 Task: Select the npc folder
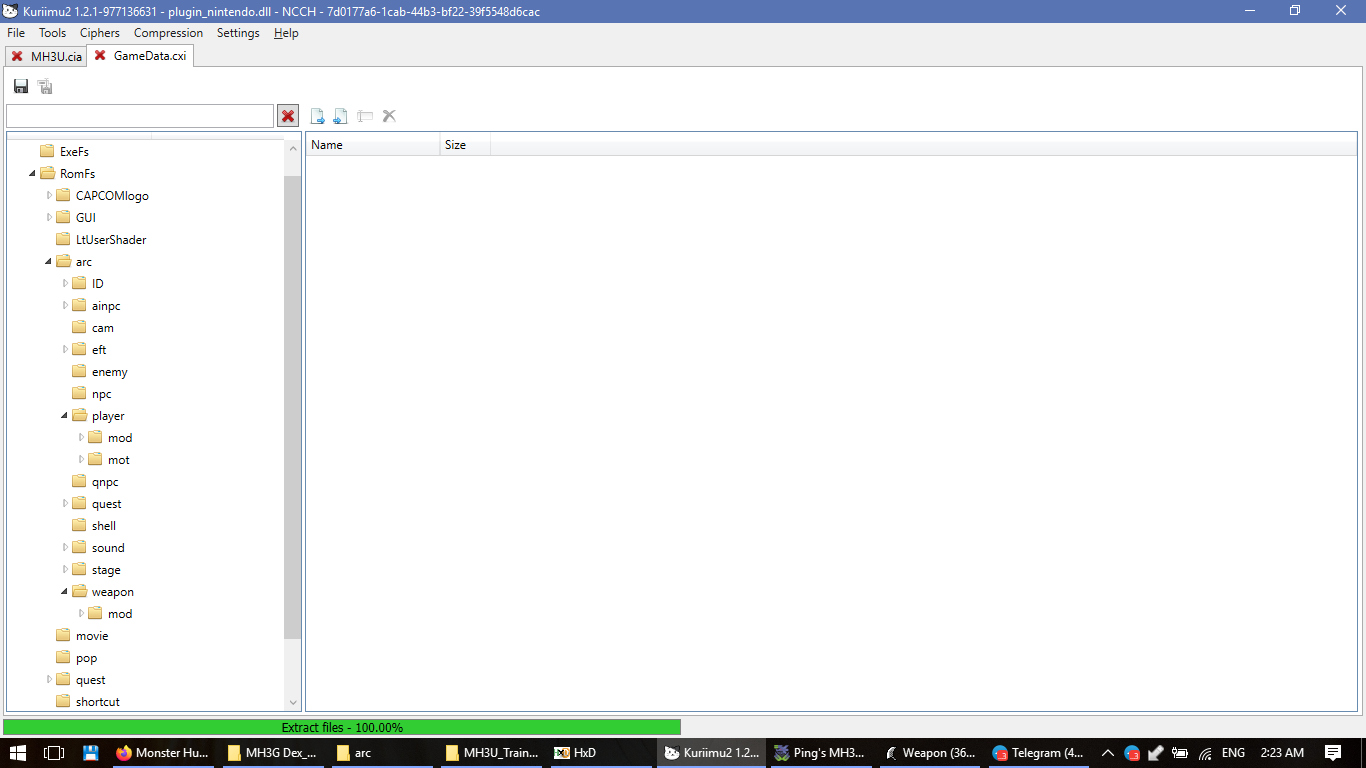[x=101, y=394]
